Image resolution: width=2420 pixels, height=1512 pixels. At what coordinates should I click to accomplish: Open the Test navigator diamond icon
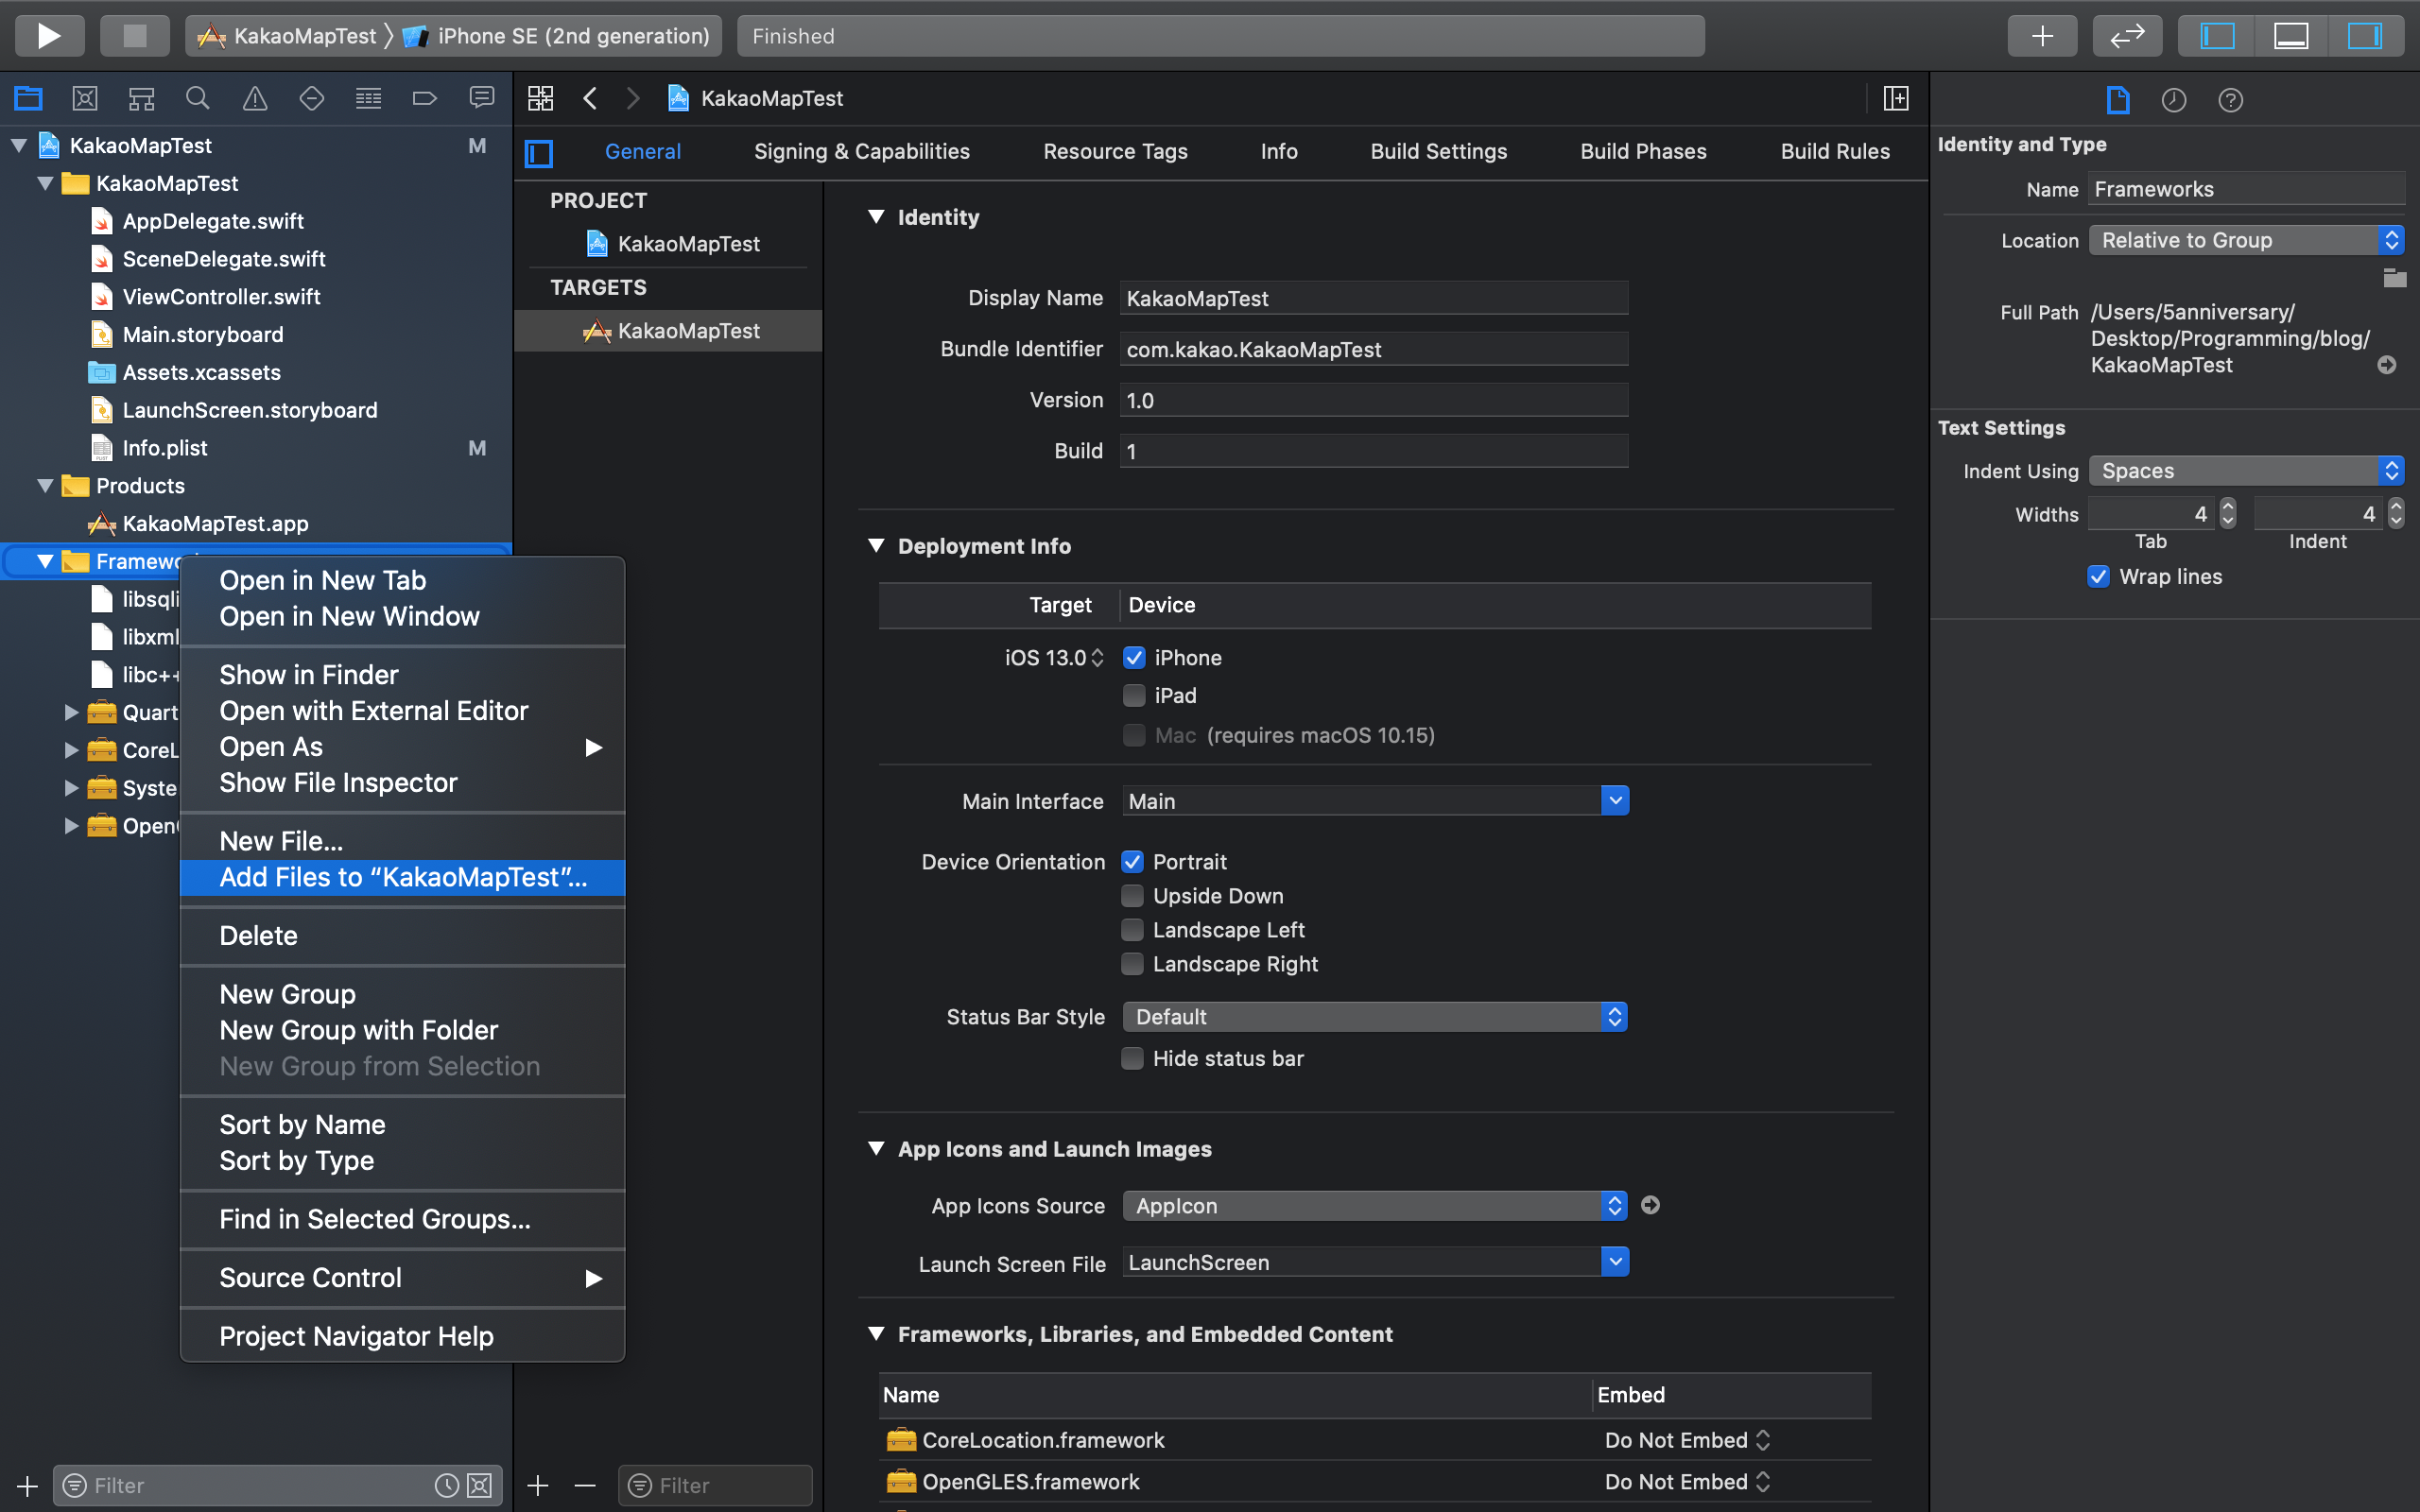point(311,98)
